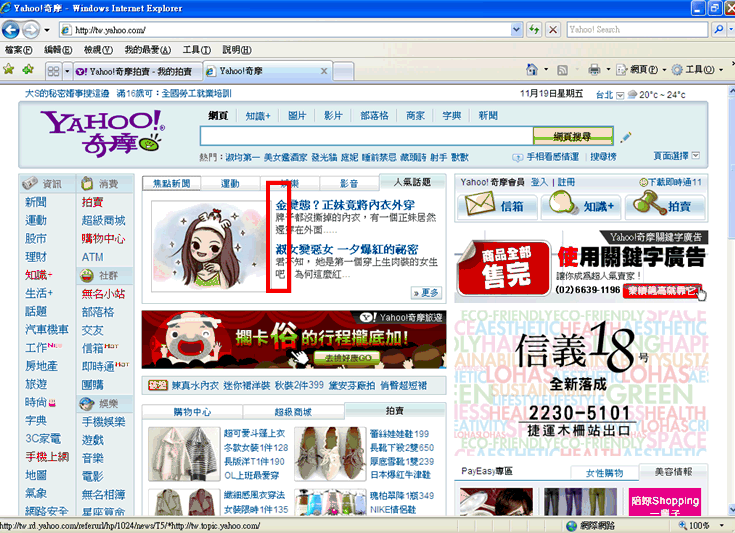This screenshot has width=735, height=533.
Task: Open the Print options dropdown arrow
Action: pyautogui.click(x=608, y=70)
